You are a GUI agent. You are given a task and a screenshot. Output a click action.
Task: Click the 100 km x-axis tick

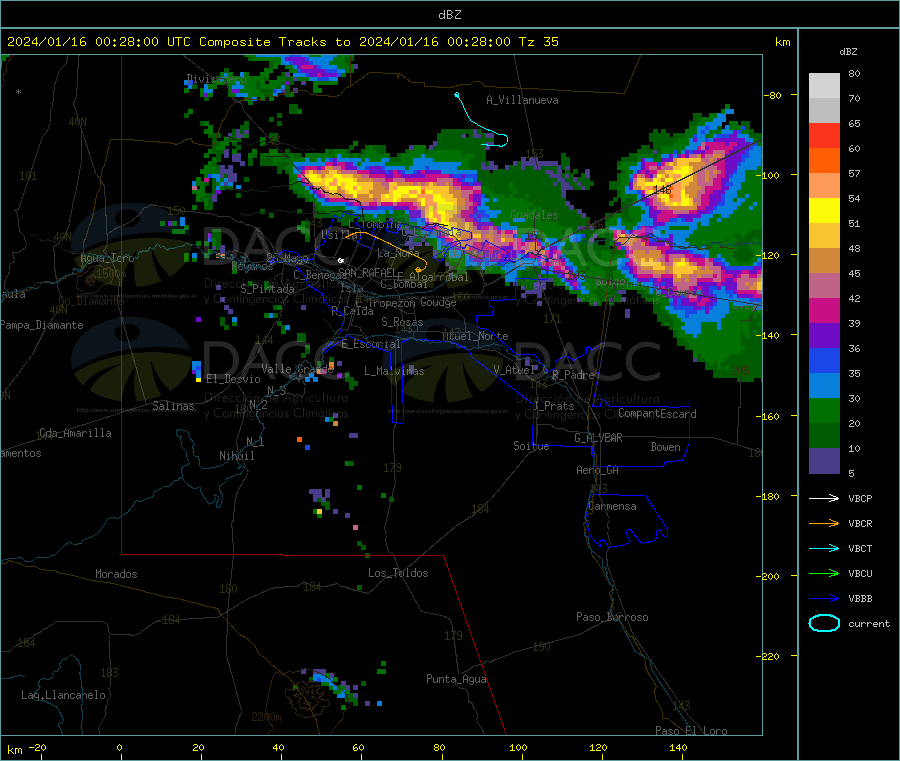pos(518,747)
